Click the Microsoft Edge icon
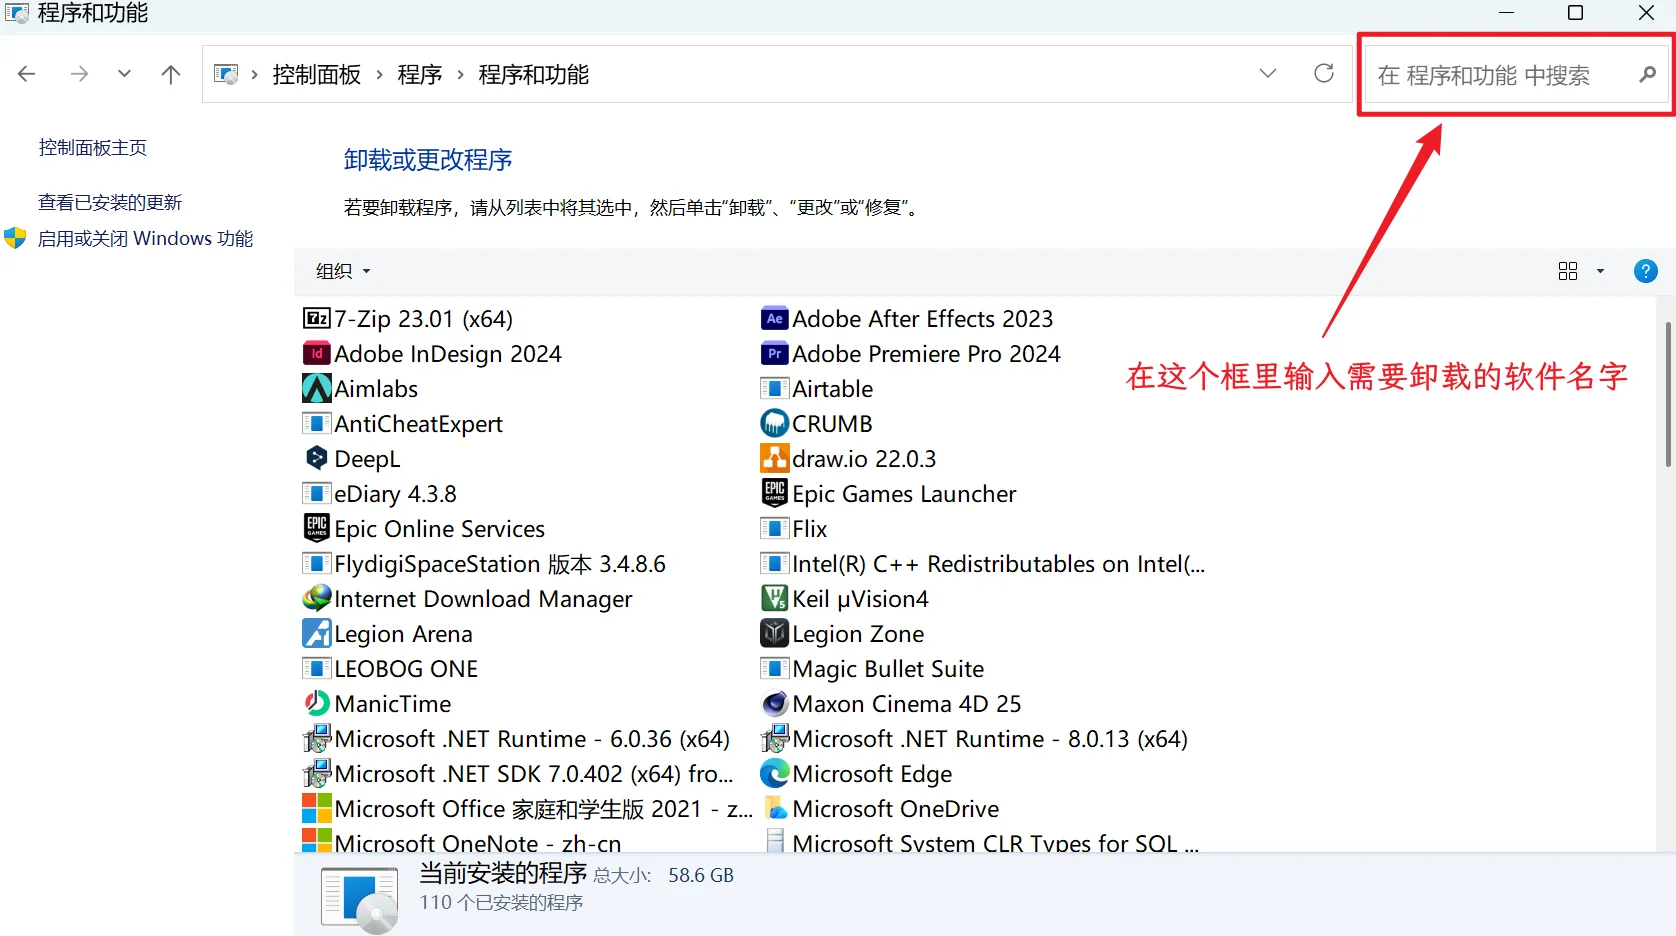The height and width of the screenshot is (936, 1676). [774, 774]
